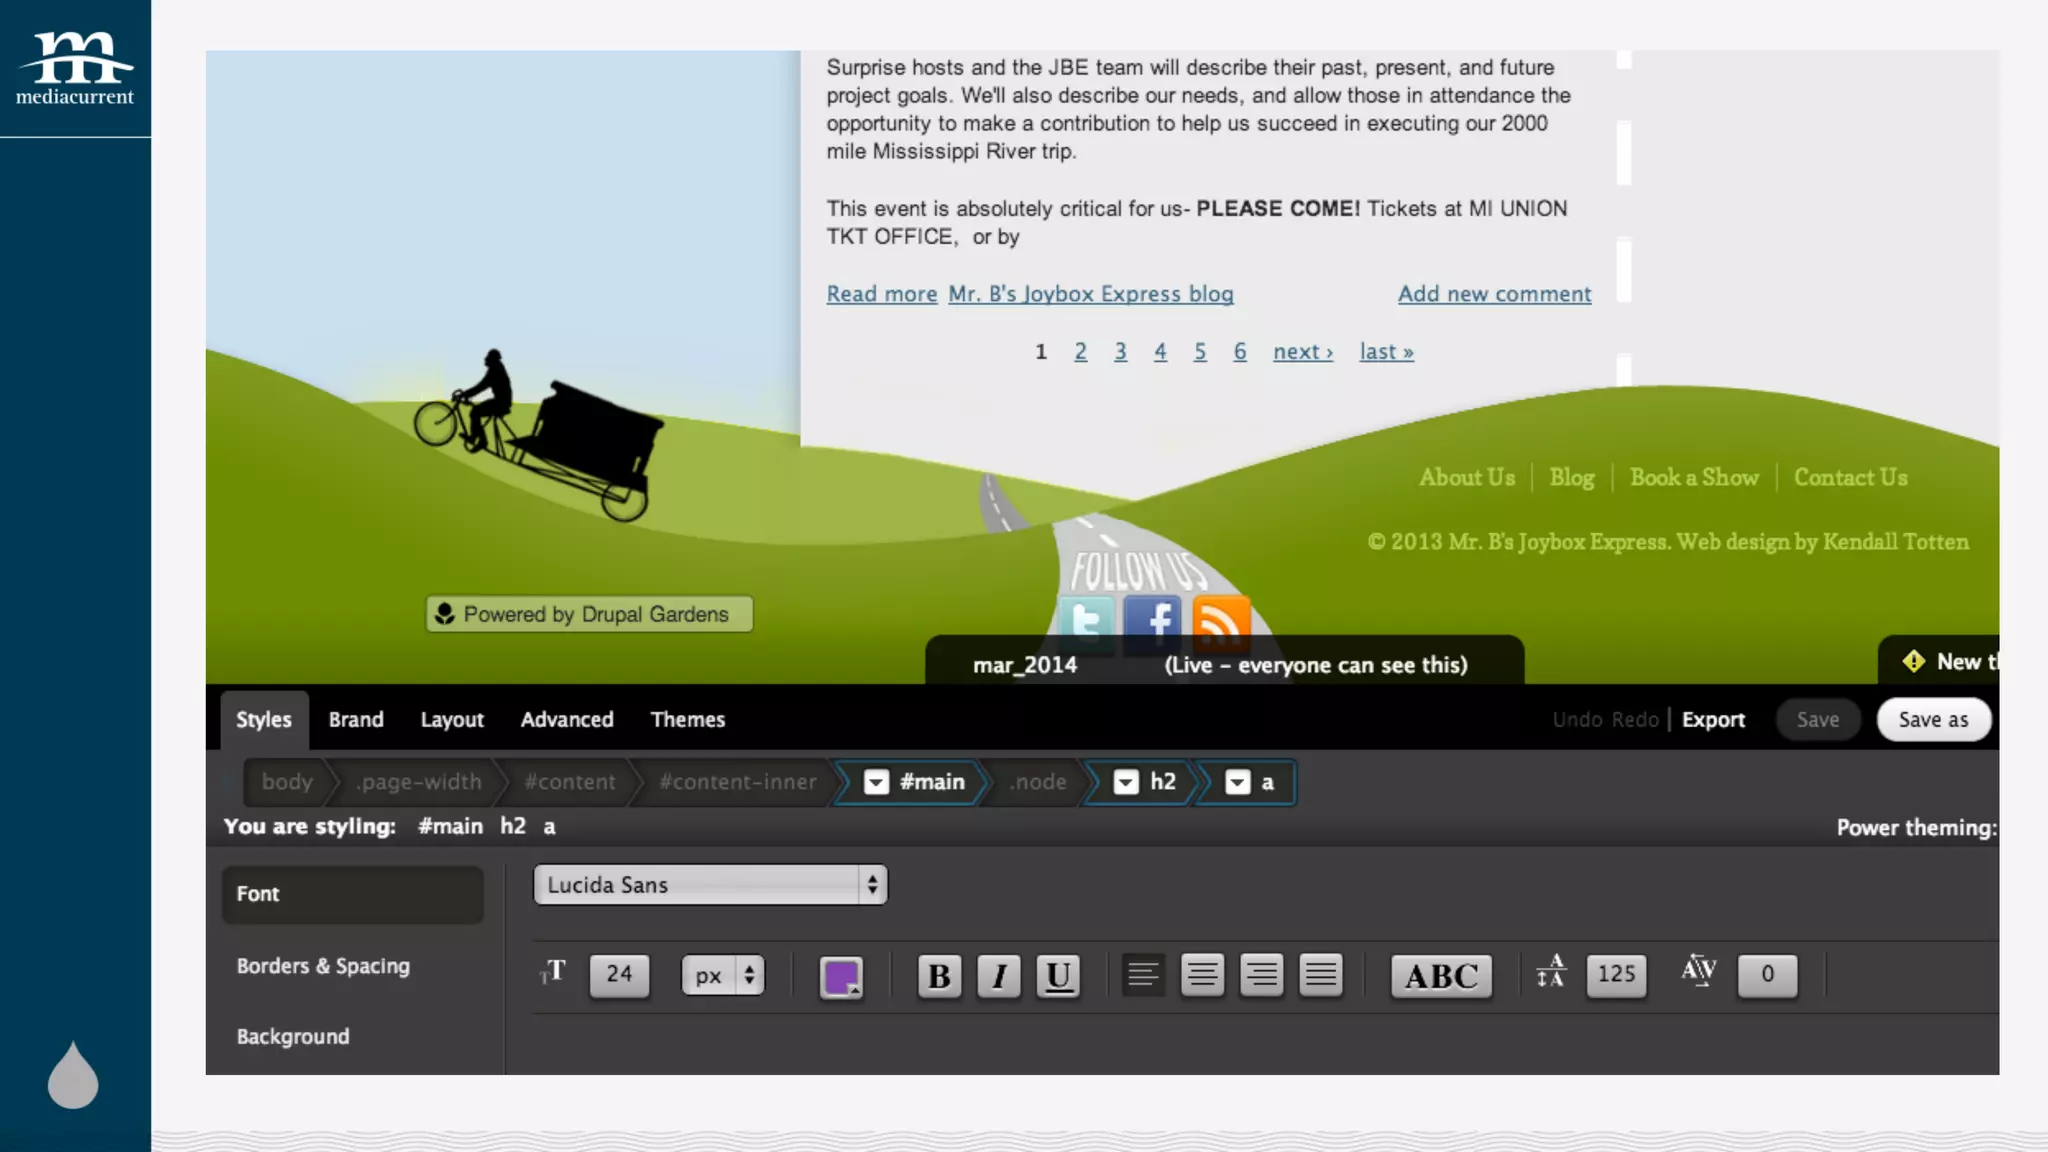Toggle the h2 selector checkbox in breadcrumb
Image resolution: width=2048 pixels, height=1152 pixels.
[1126, 782]
